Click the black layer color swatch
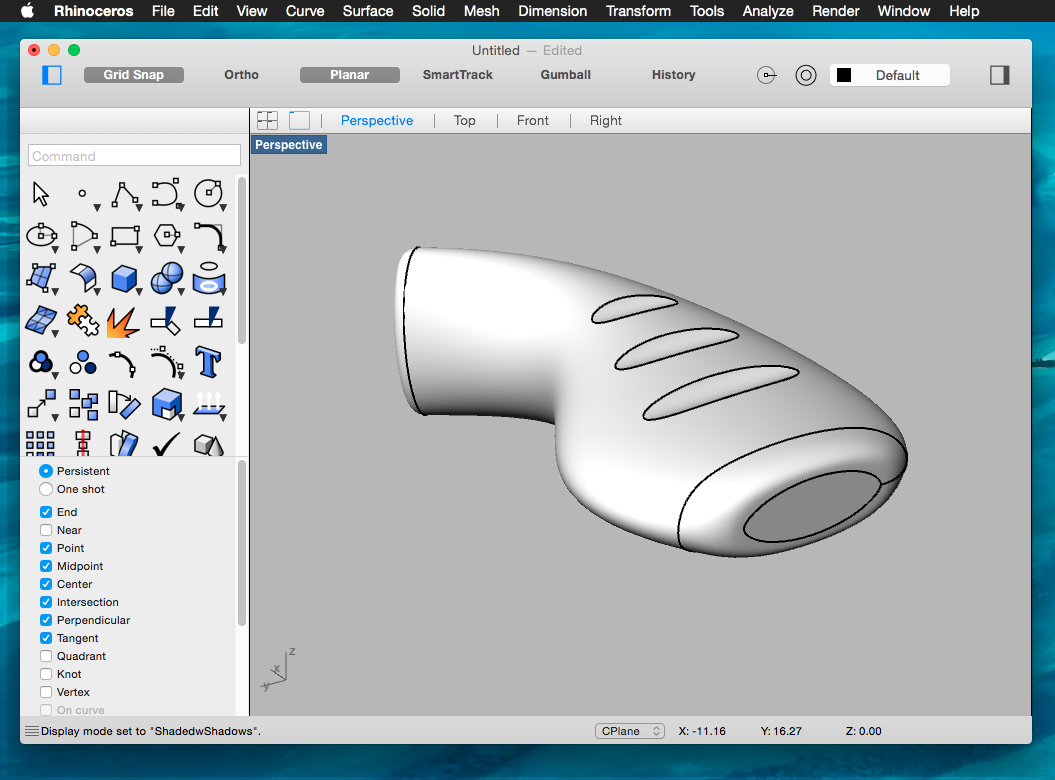 844,75
